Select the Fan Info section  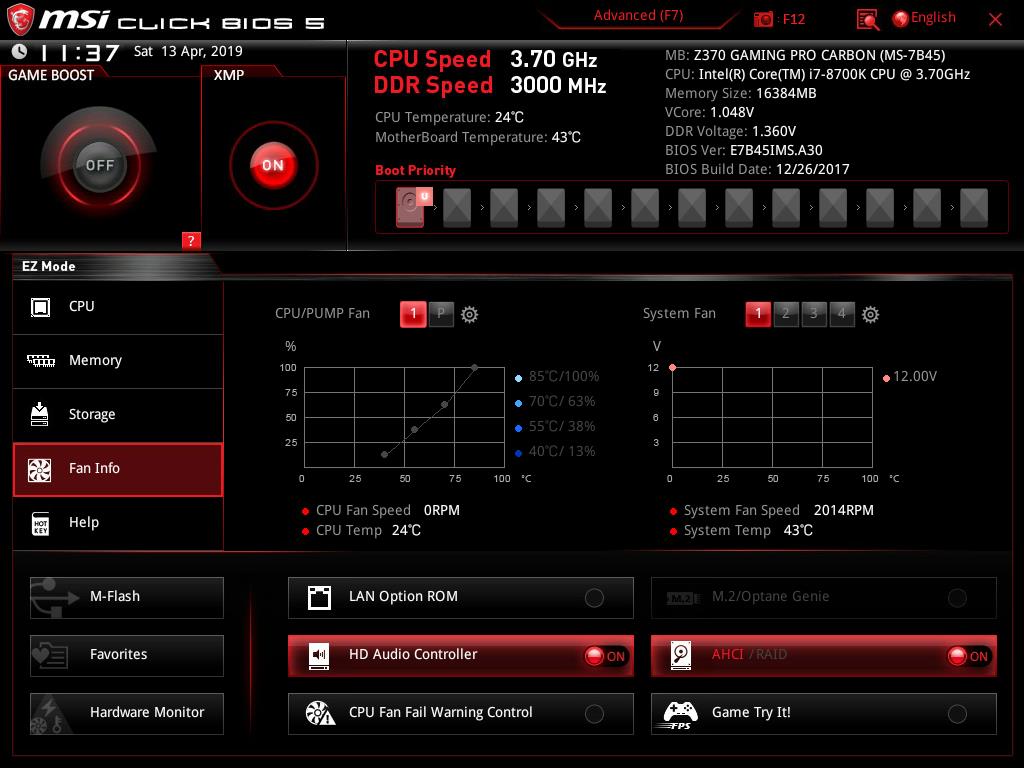tap(118, 470)
